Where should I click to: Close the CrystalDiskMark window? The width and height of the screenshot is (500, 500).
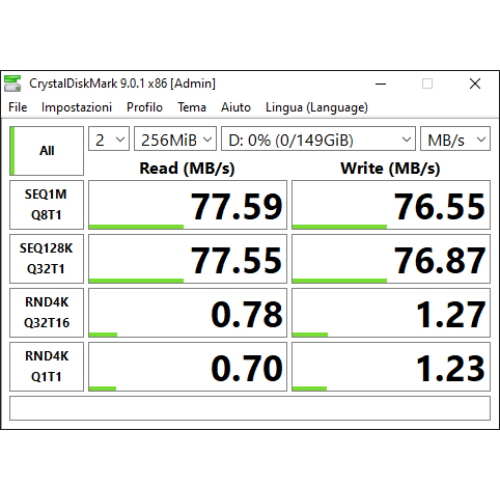click(475, 84)
